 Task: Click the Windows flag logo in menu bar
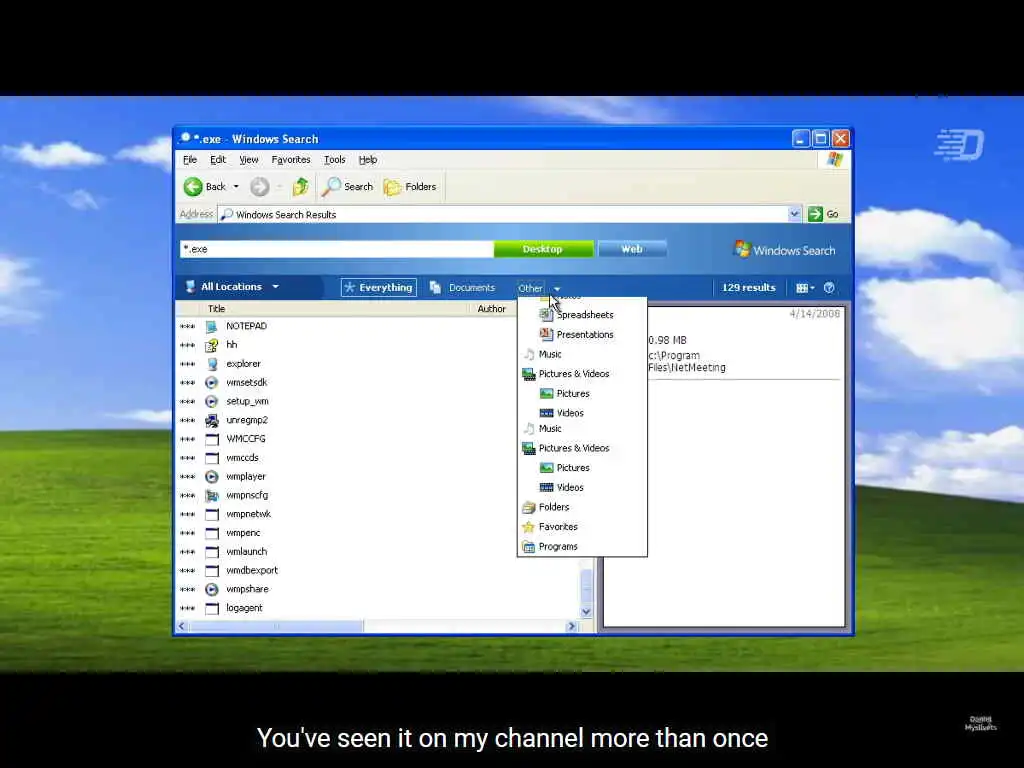[835, 159]
